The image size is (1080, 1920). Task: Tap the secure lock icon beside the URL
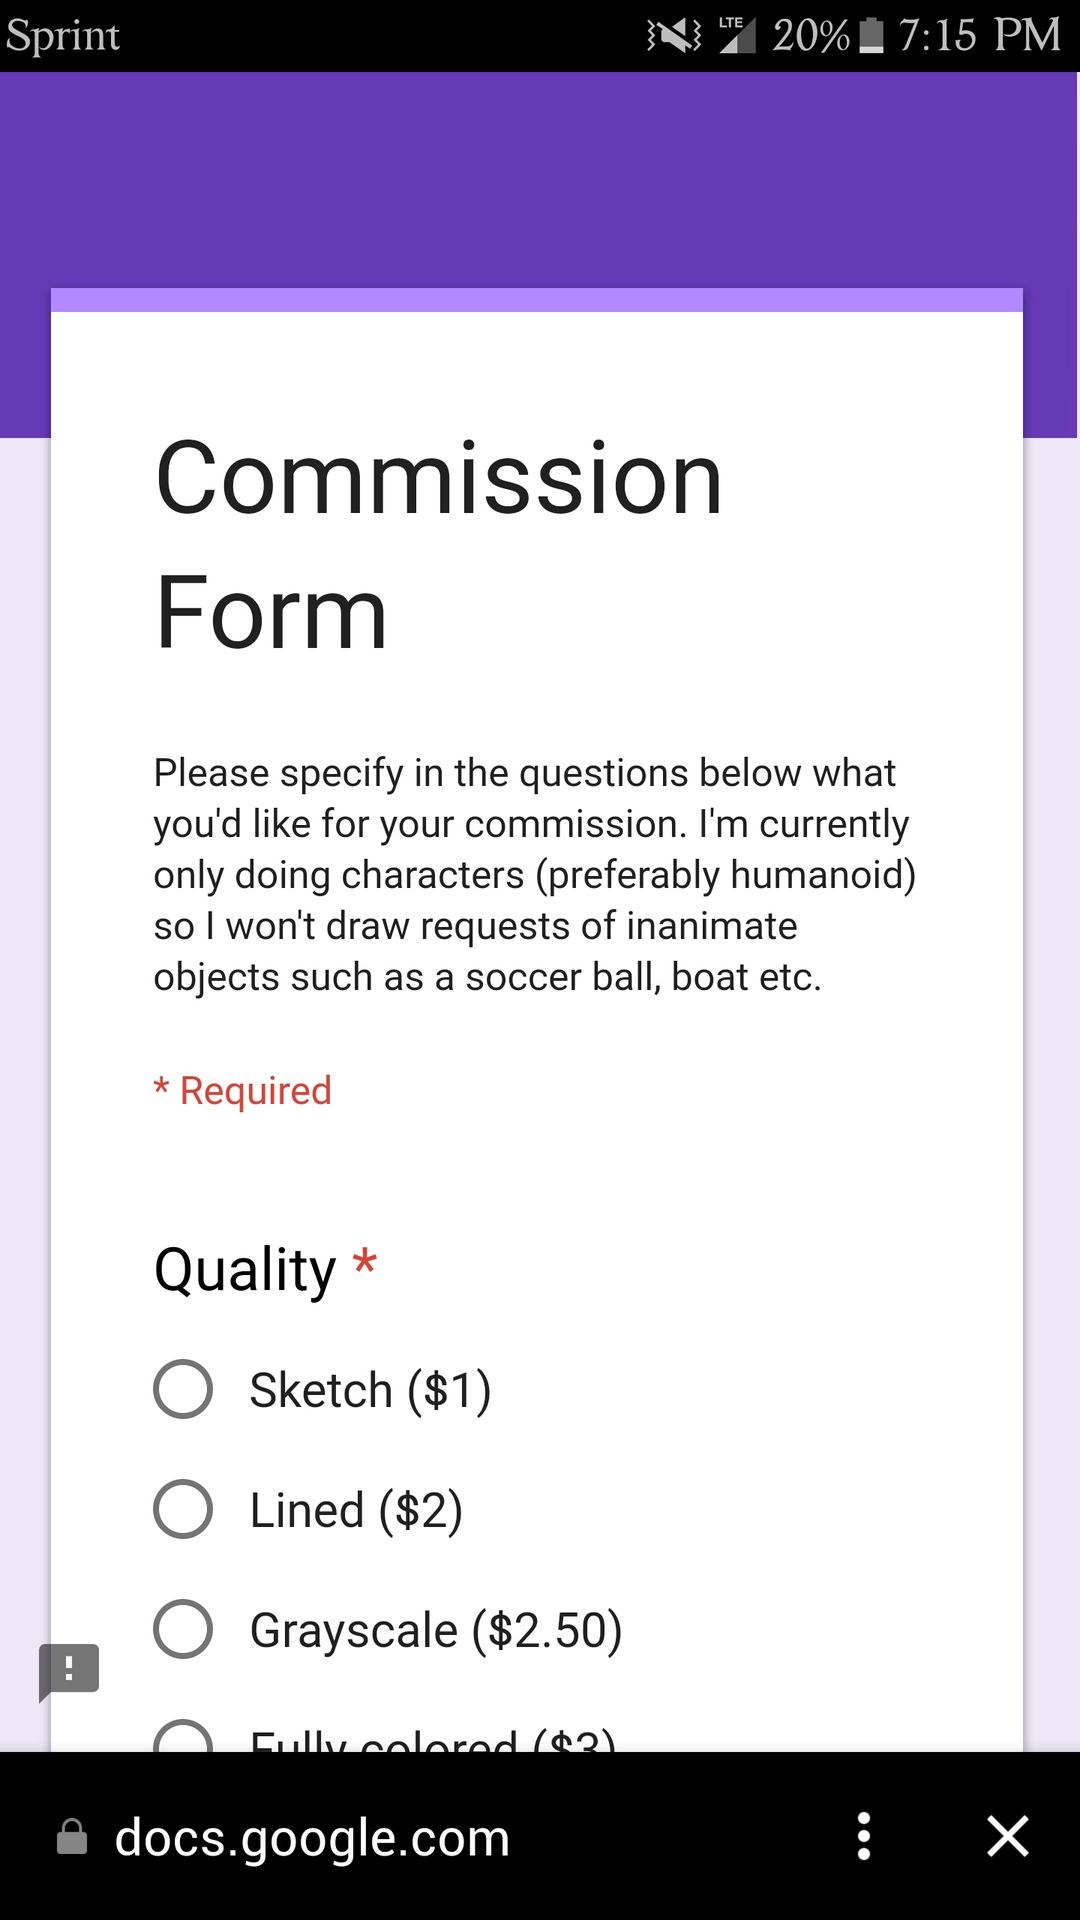click(72, 1837)
